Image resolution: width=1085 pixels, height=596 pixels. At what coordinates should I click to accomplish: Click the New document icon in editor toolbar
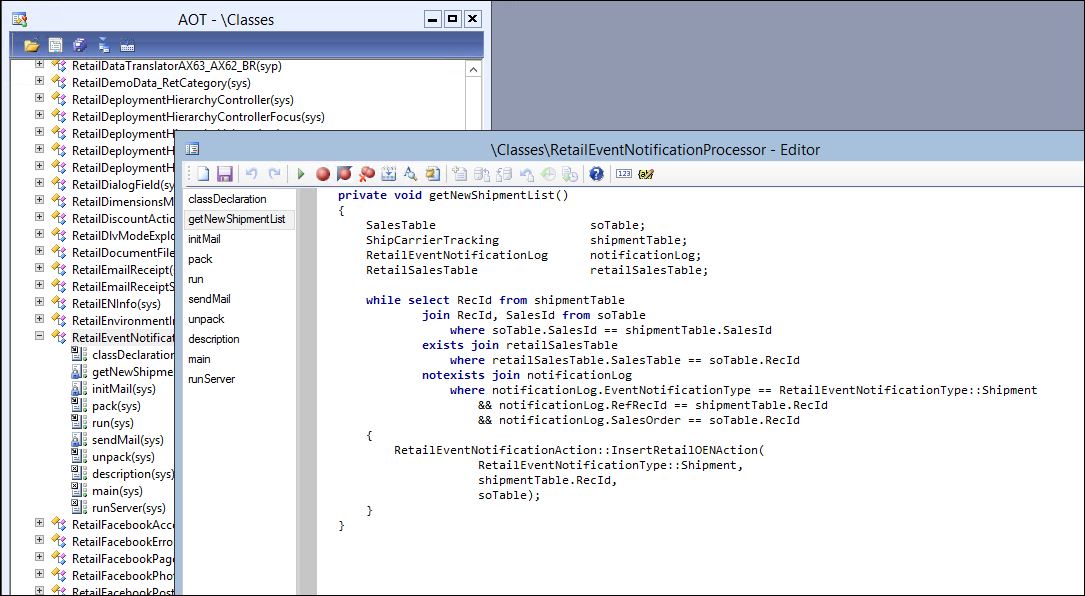(x=203, y=174)
